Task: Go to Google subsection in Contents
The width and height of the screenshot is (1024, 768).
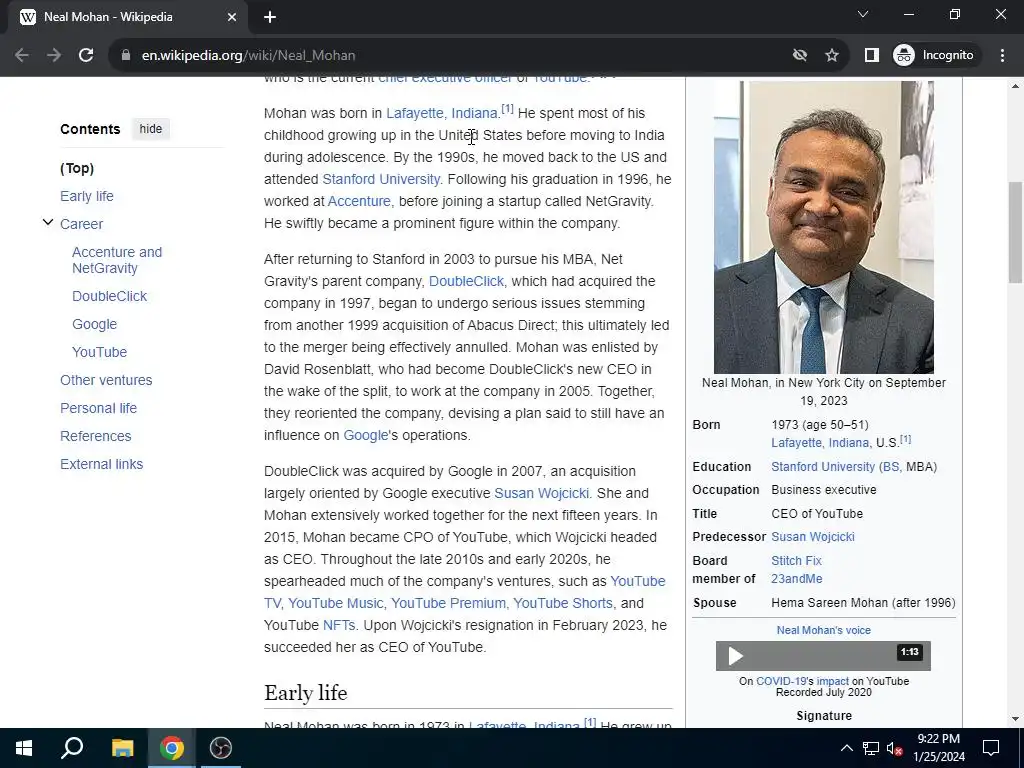Action: 95,324
